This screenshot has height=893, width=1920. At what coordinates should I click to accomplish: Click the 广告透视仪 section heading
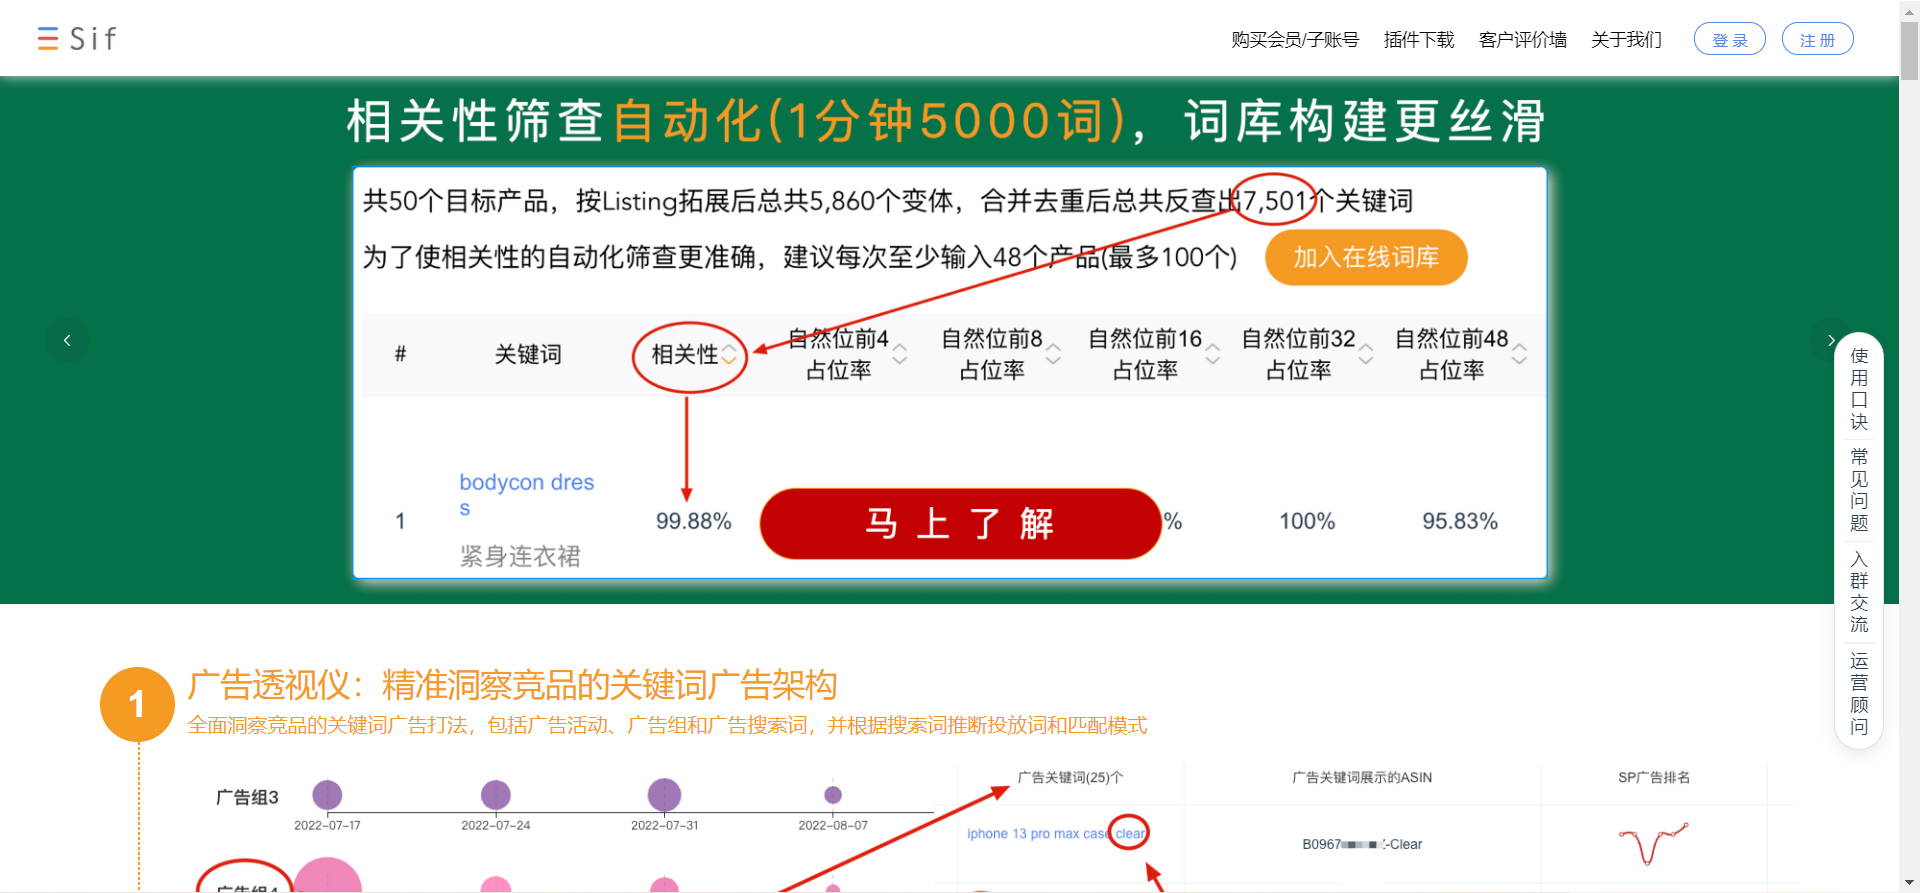tap(512, 685)
